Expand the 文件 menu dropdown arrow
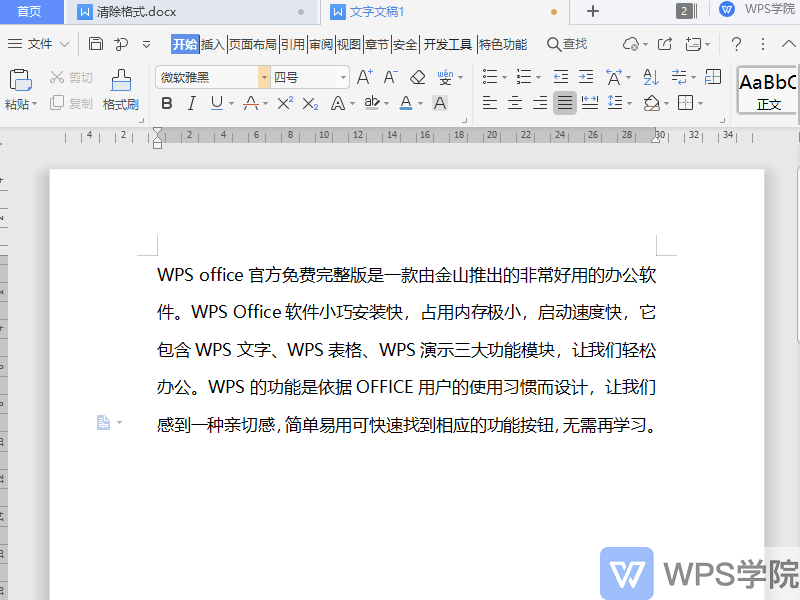Image resolution: width=800 pixels, height=600 pixels. [64, 44]
